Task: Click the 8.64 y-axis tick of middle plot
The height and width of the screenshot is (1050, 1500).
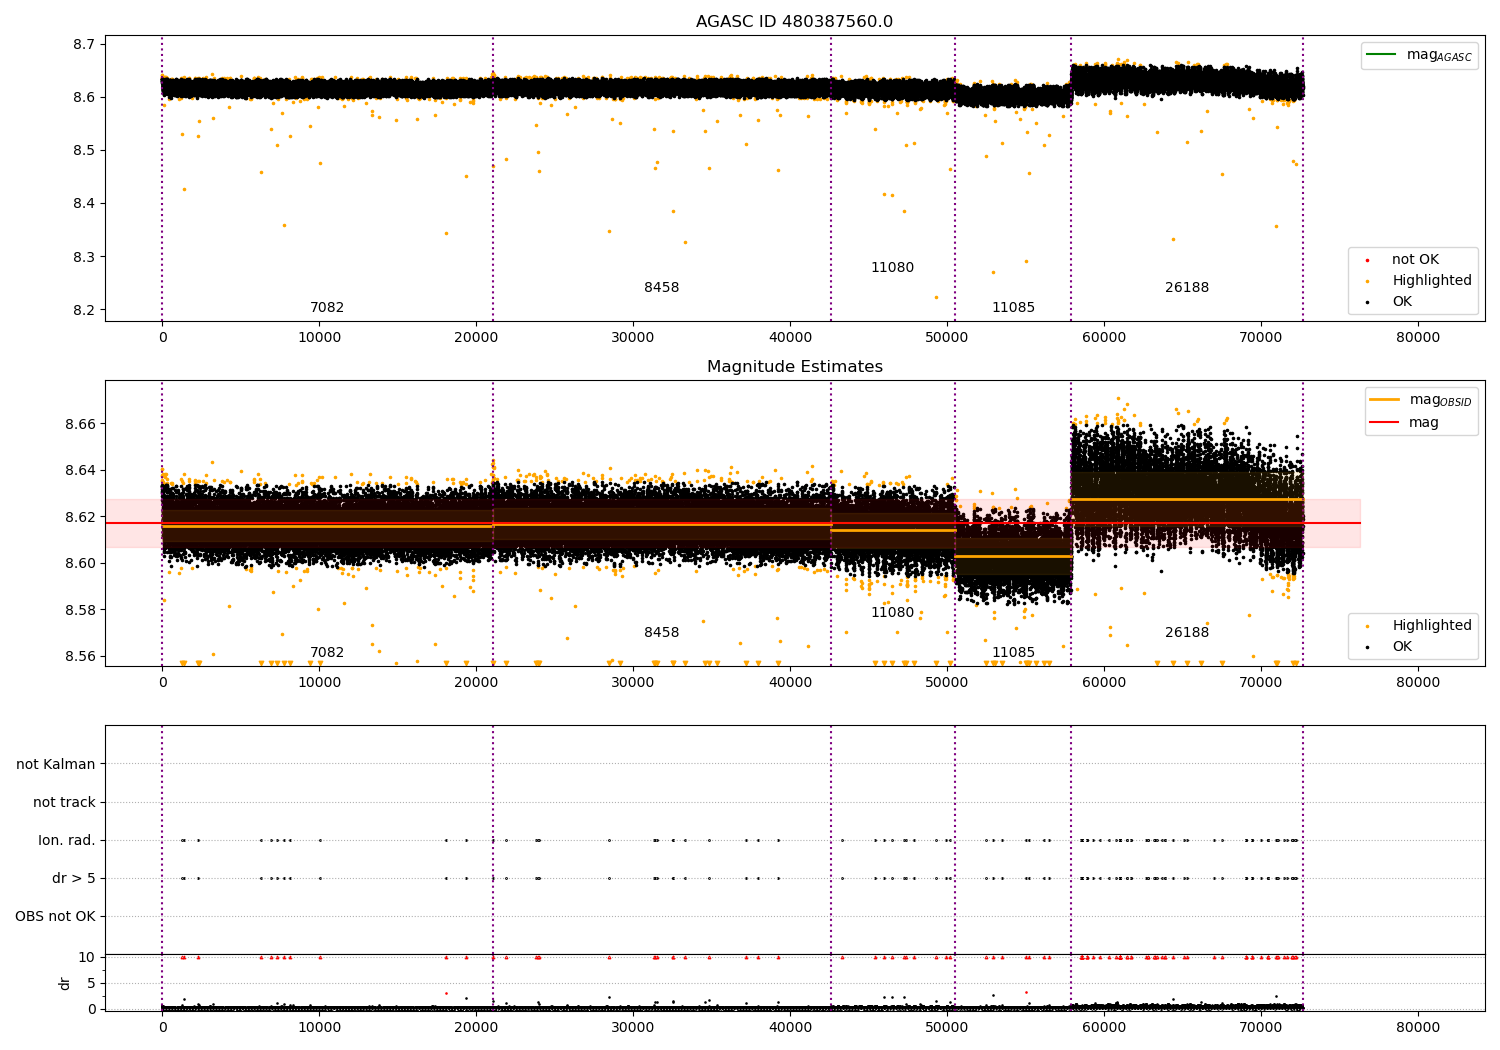Action: [x=80, y=471]
